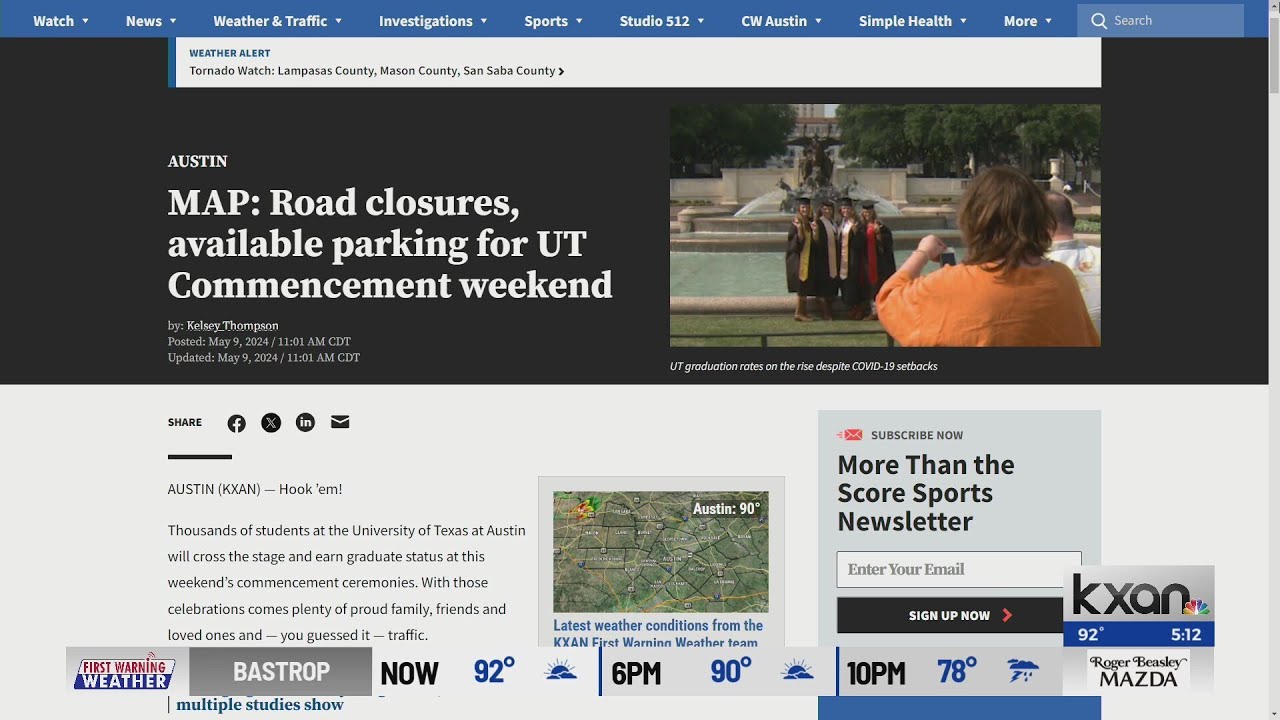Expand the Studio 512 dropdown arrow

pyautogui.click(x=701, y=21)
